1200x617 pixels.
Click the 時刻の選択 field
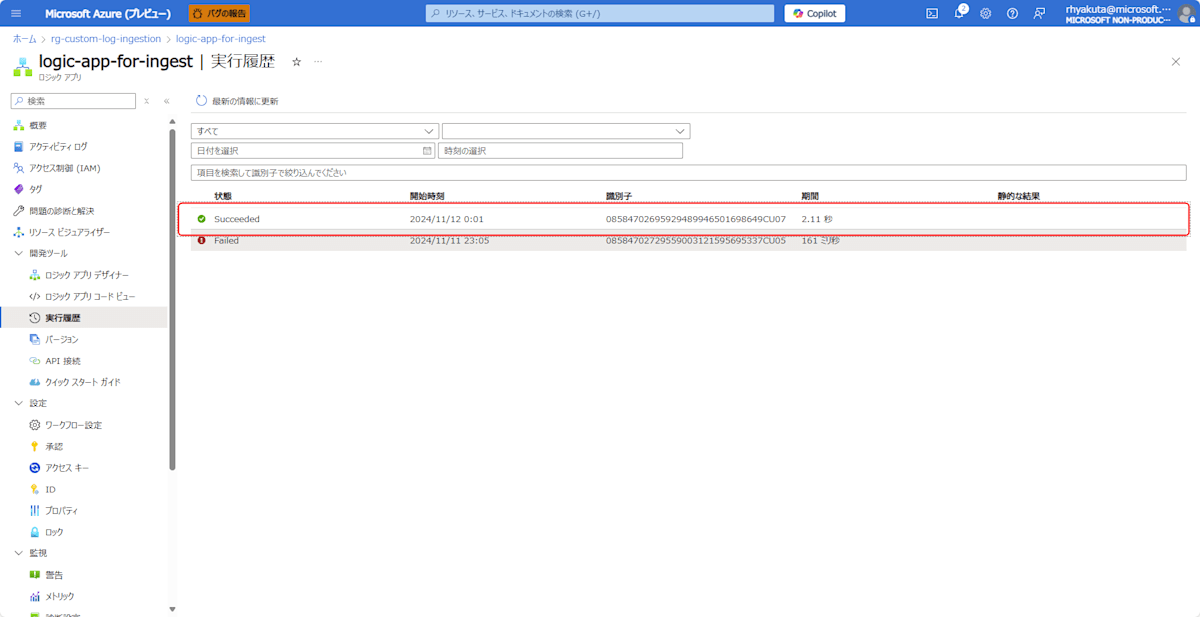pos(560,150)
